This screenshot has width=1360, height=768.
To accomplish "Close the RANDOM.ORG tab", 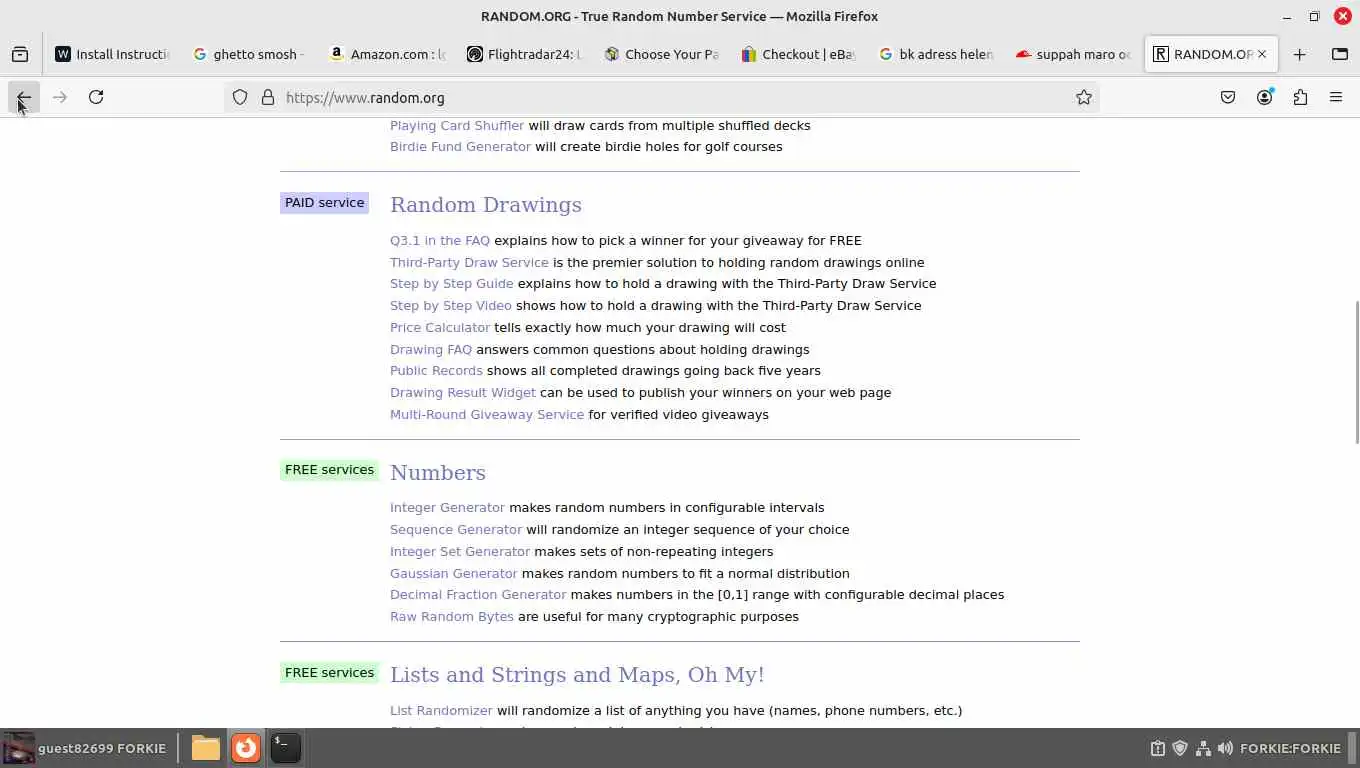I will 1262,54.
